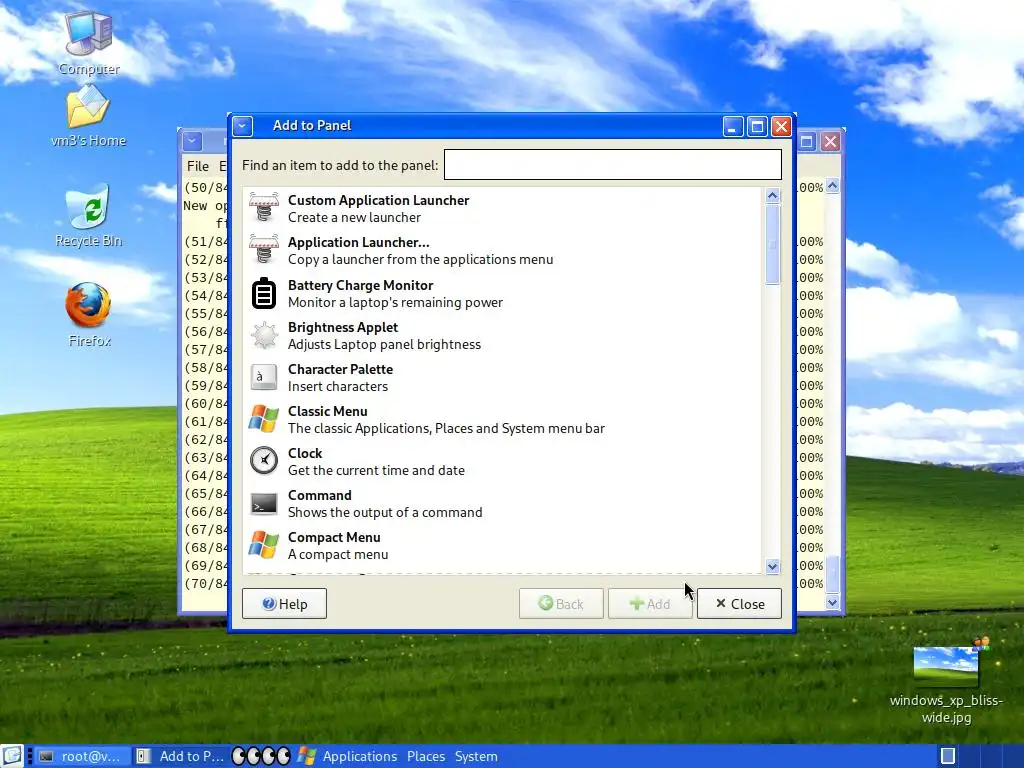Open the Applications menu
The width and height of the screenshot is (1024, 768).
point(359,756)
